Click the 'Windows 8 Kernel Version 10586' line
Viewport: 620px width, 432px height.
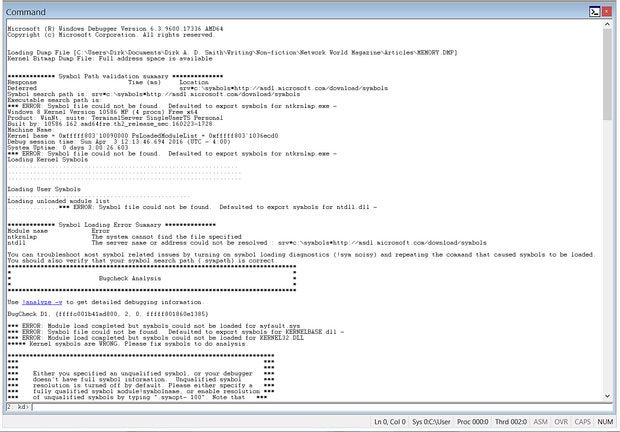(102, 112)
